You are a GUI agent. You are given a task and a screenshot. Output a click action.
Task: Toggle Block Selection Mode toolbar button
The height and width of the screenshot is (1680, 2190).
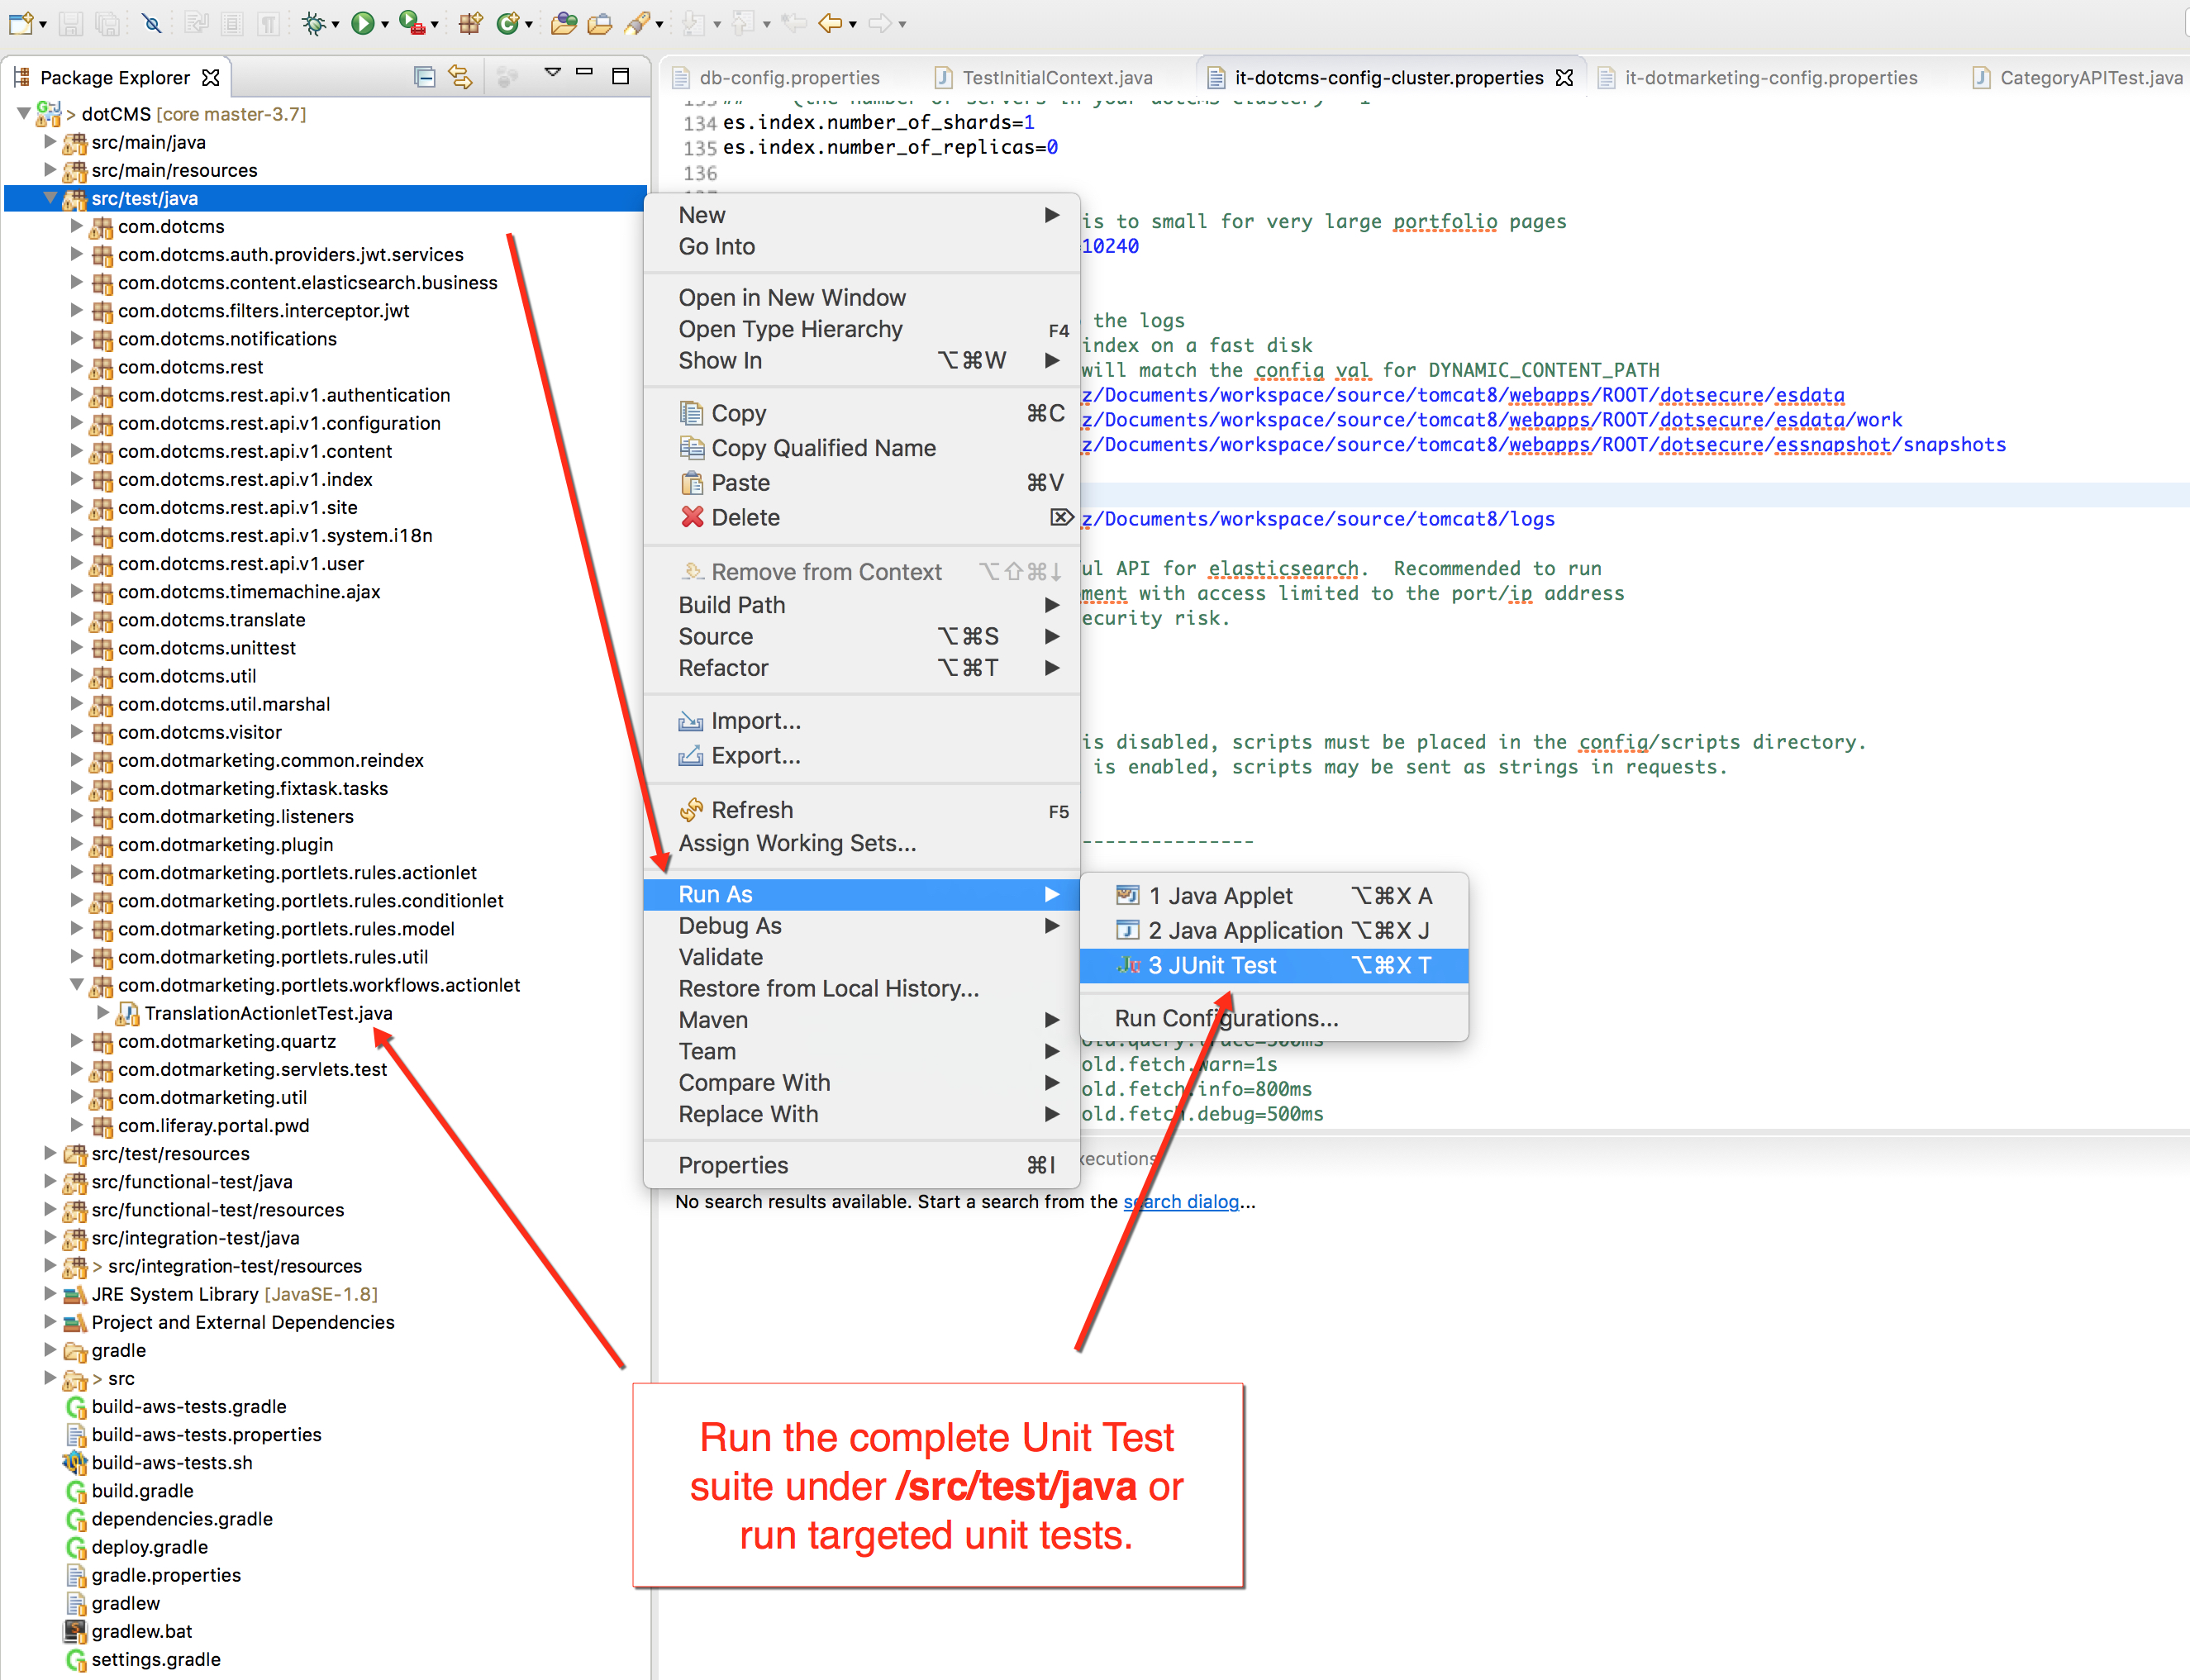[232, 23]
